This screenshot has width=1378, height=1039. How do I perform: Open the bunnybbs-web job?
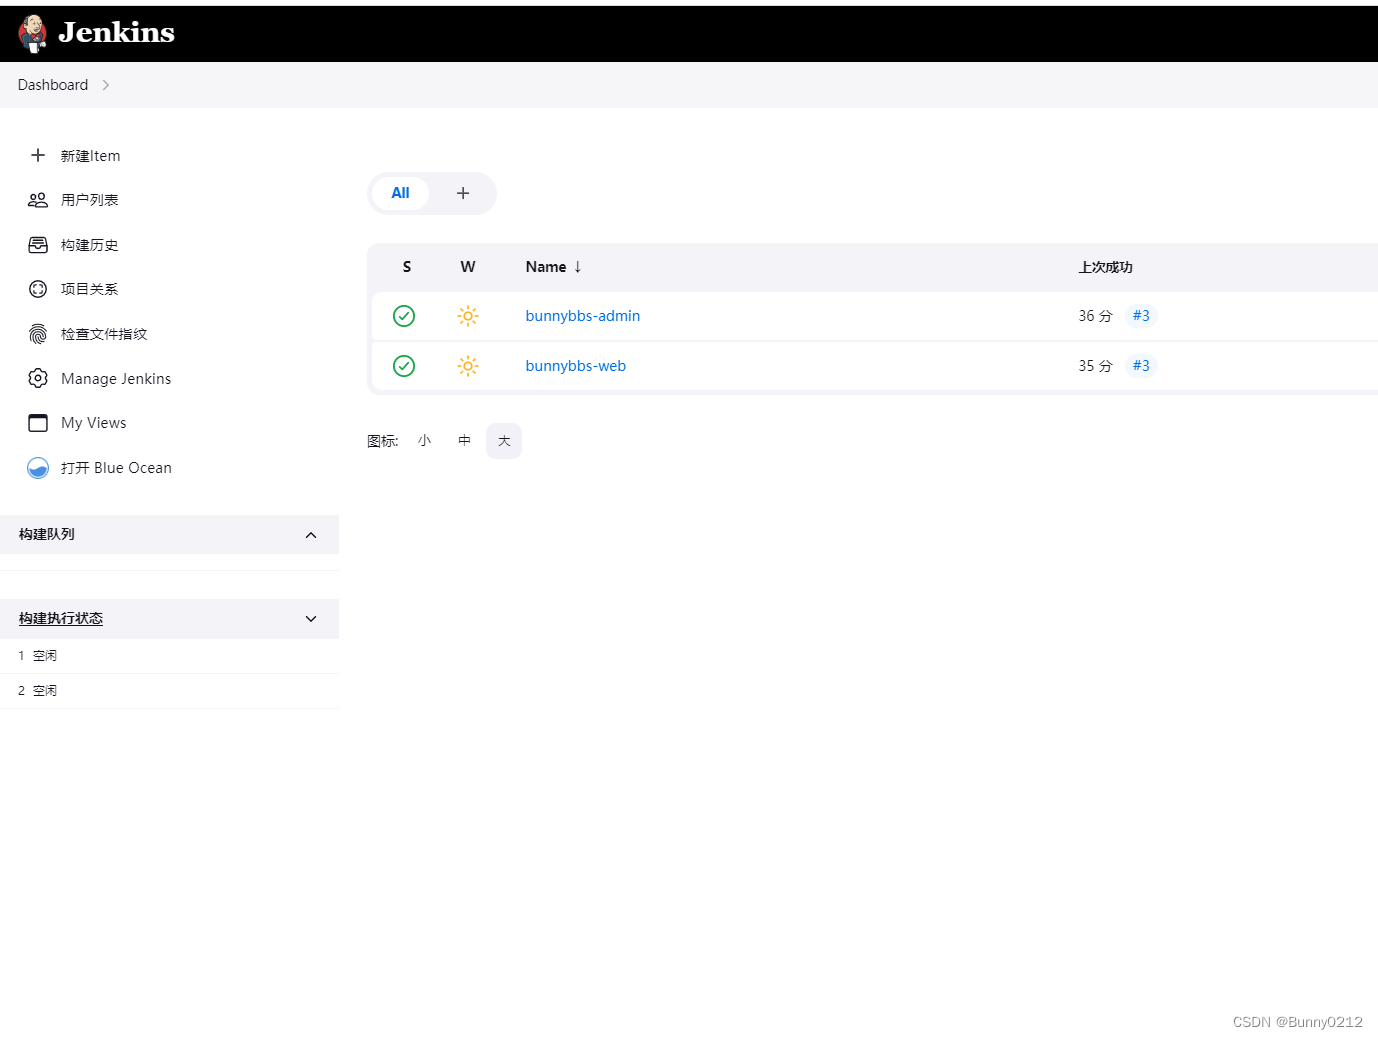pyautogui.click(x=576, y=366)
